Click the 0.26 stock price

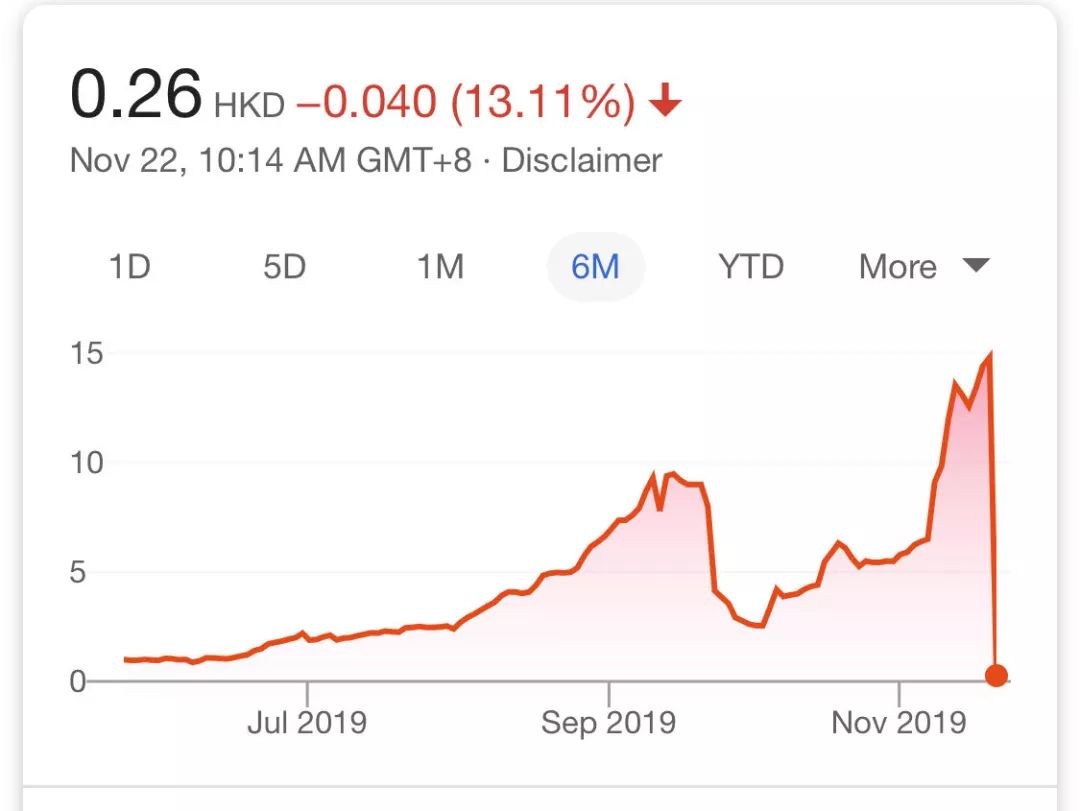pyautogui.click(x=136, y=94)
